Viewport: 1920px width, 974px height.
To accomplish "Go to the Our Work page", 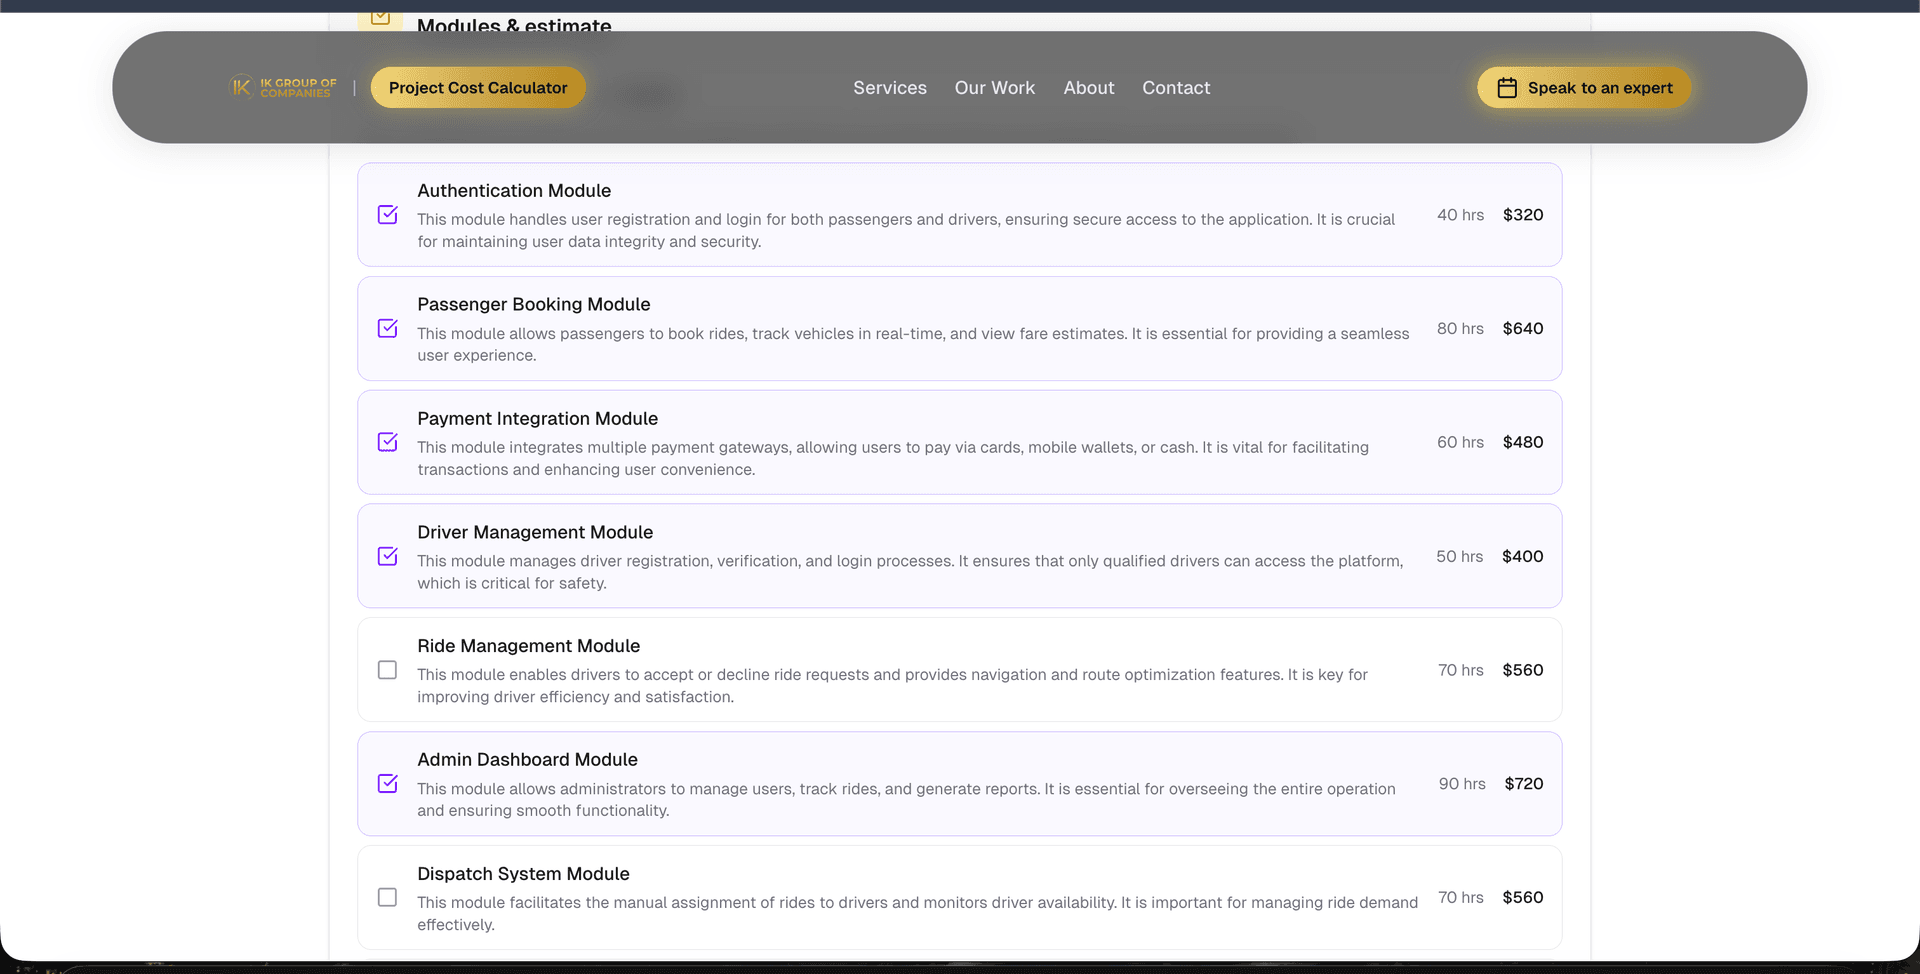I will 995,88.
